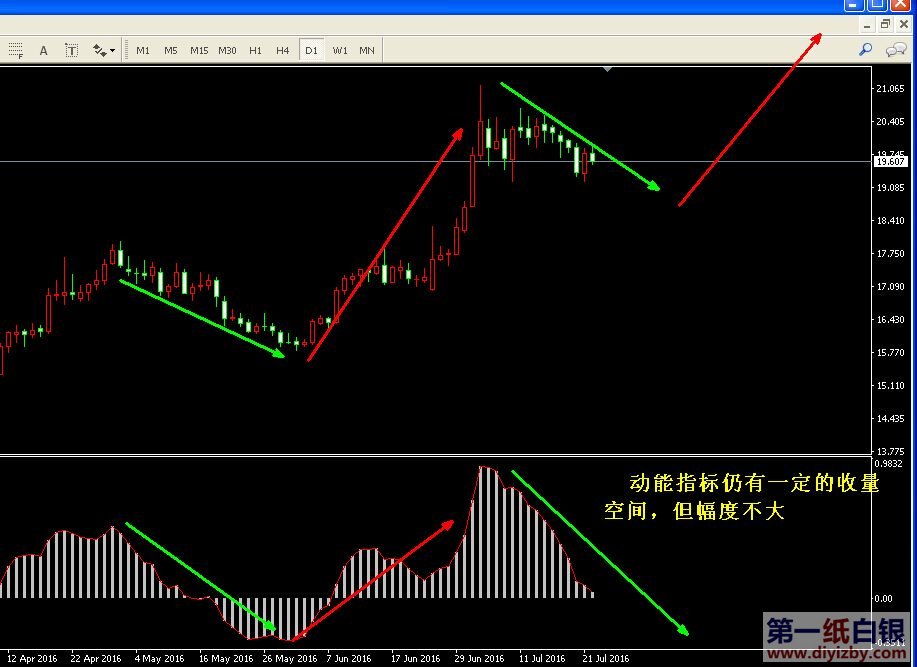Open the Arrows objects dropdown
Screen dimensions: 917x667
104,50
